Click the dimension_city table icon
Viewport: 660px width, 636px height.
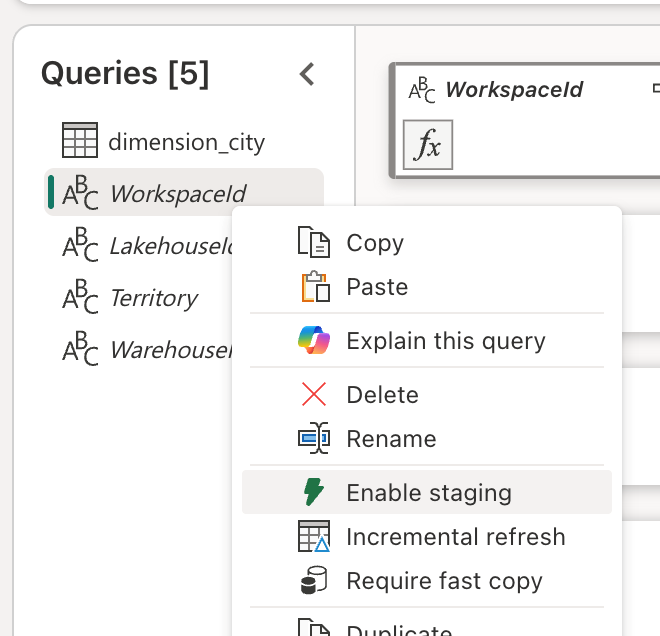(80, 140)
